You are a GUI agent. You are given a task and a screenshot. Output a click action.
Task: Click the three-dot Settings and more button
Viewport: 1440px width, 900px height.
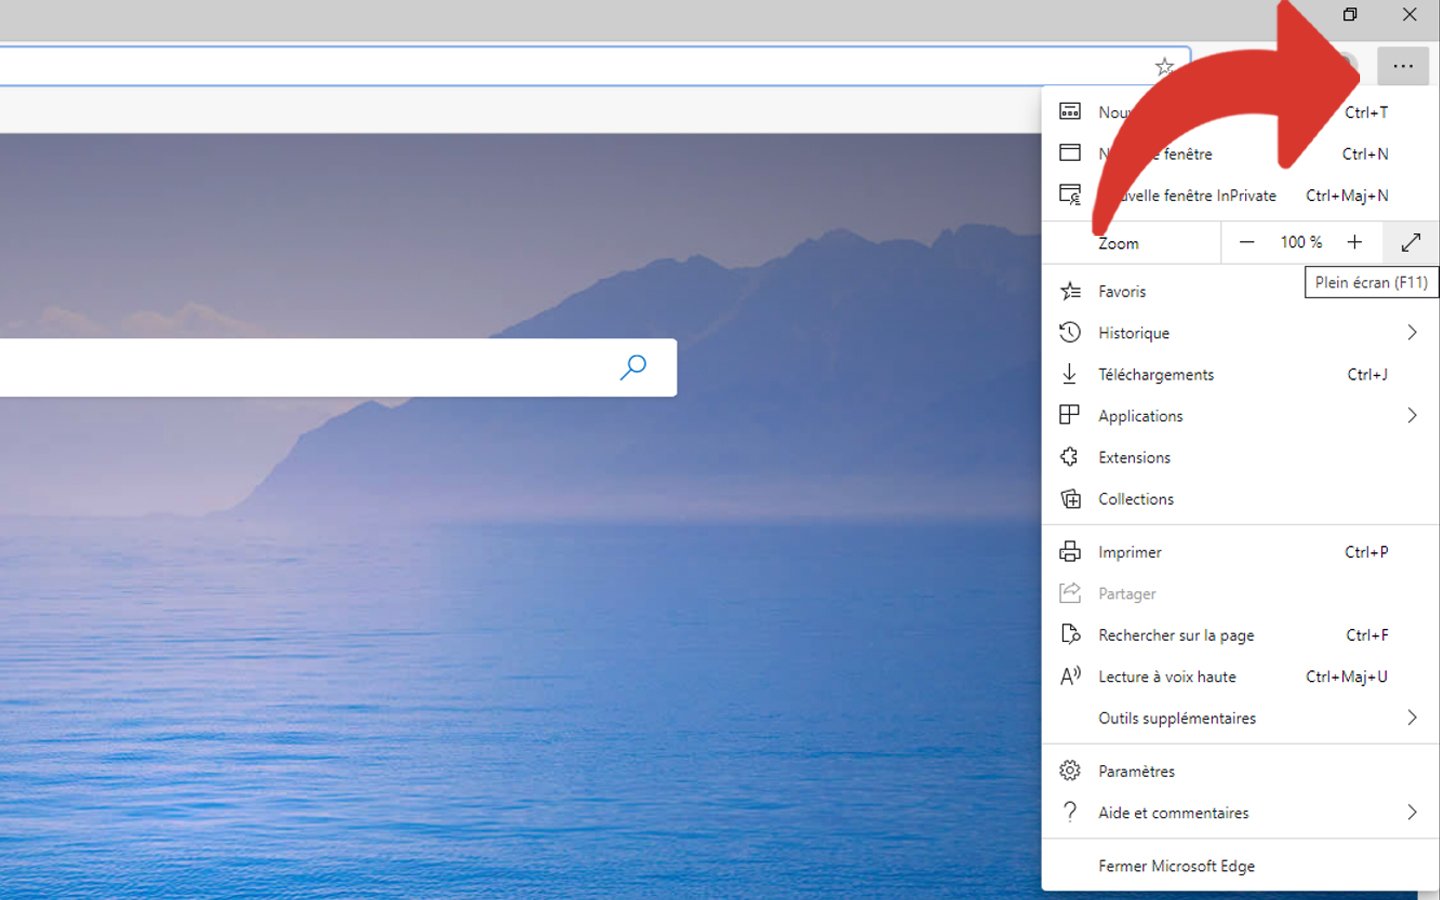[x=1402, y=67]
